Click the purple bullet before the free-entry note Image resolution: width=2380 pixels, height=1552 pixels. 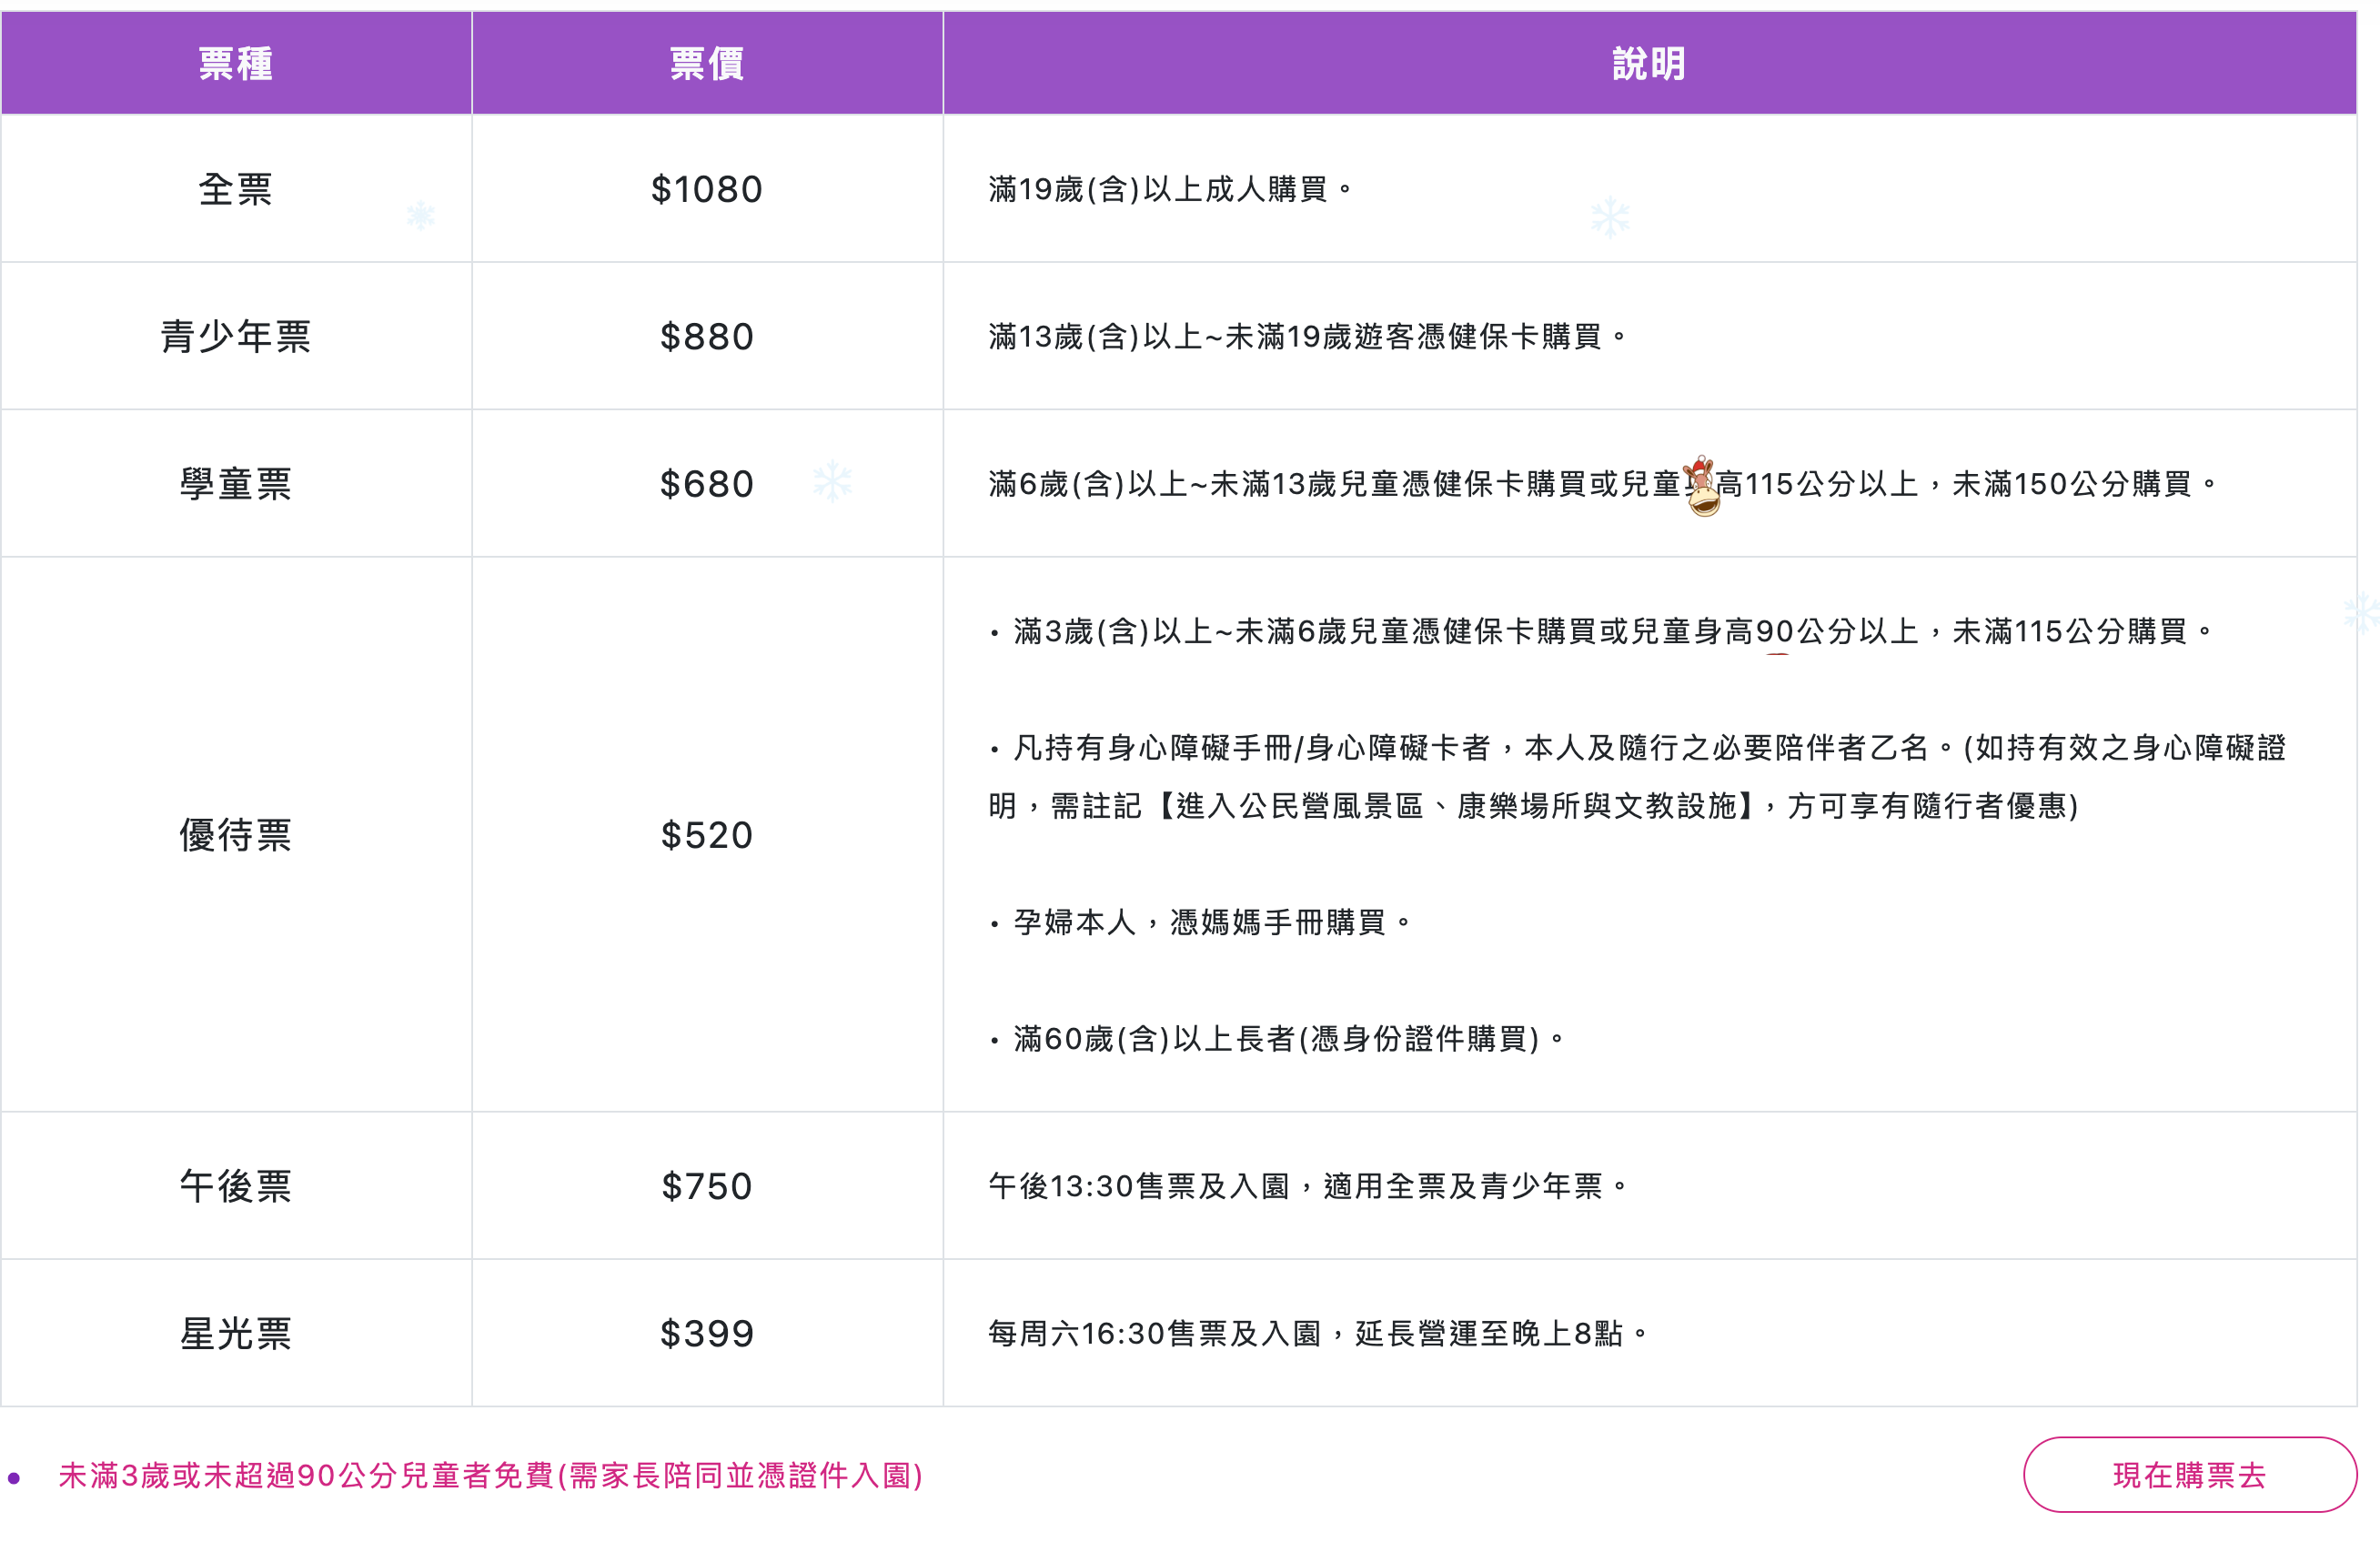(x=14, y=1477)
